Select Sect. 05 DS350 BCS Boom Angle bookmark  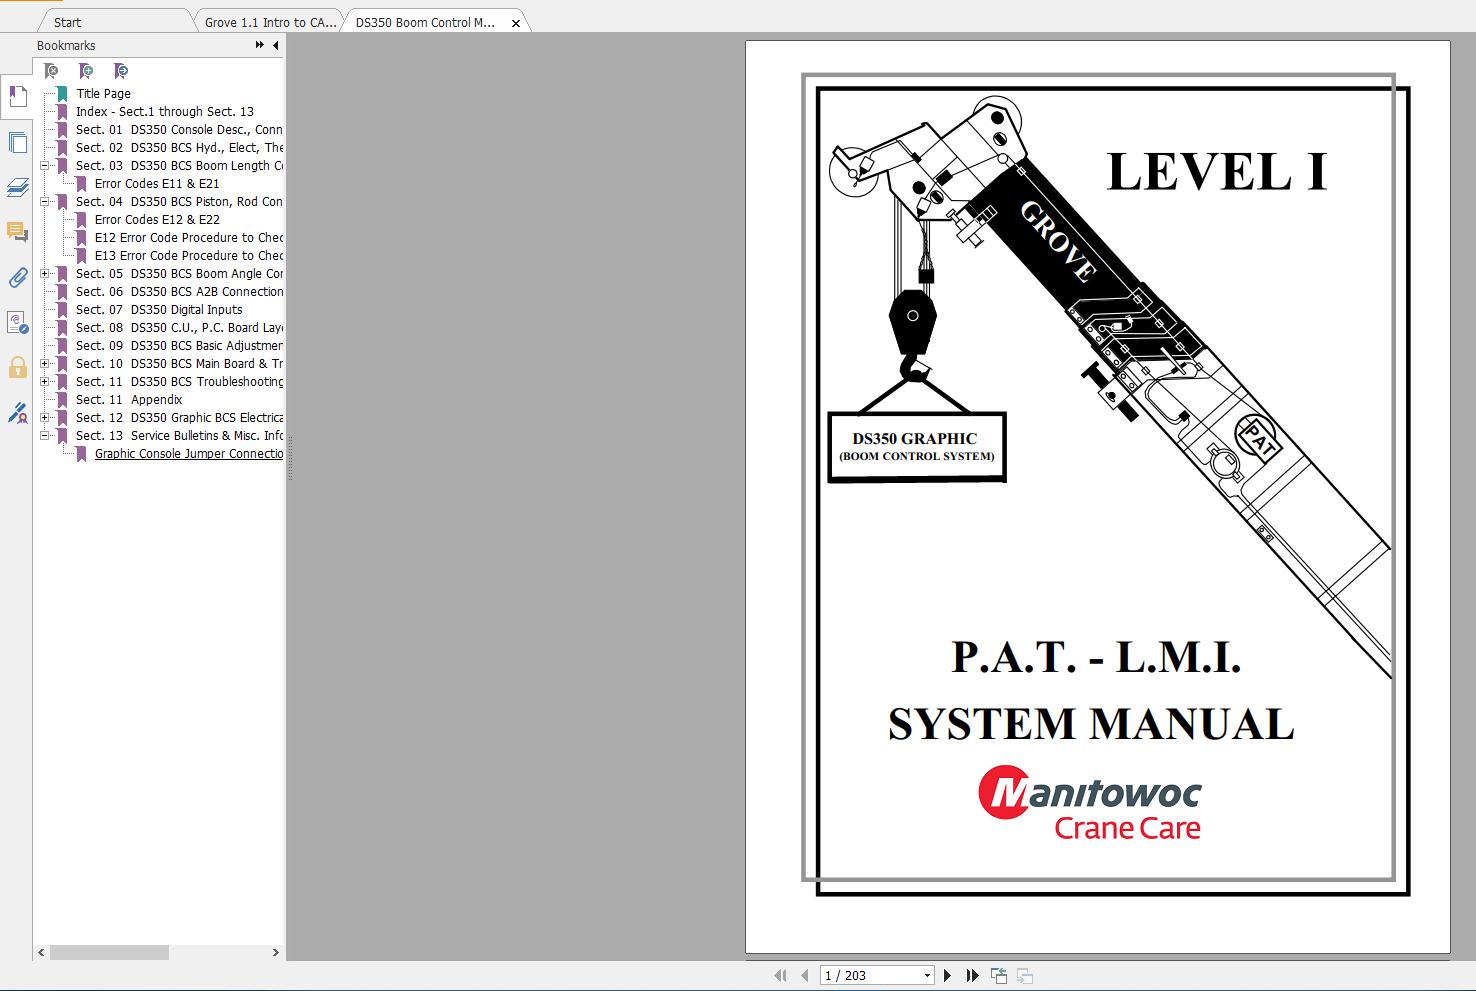coord(179,274)
